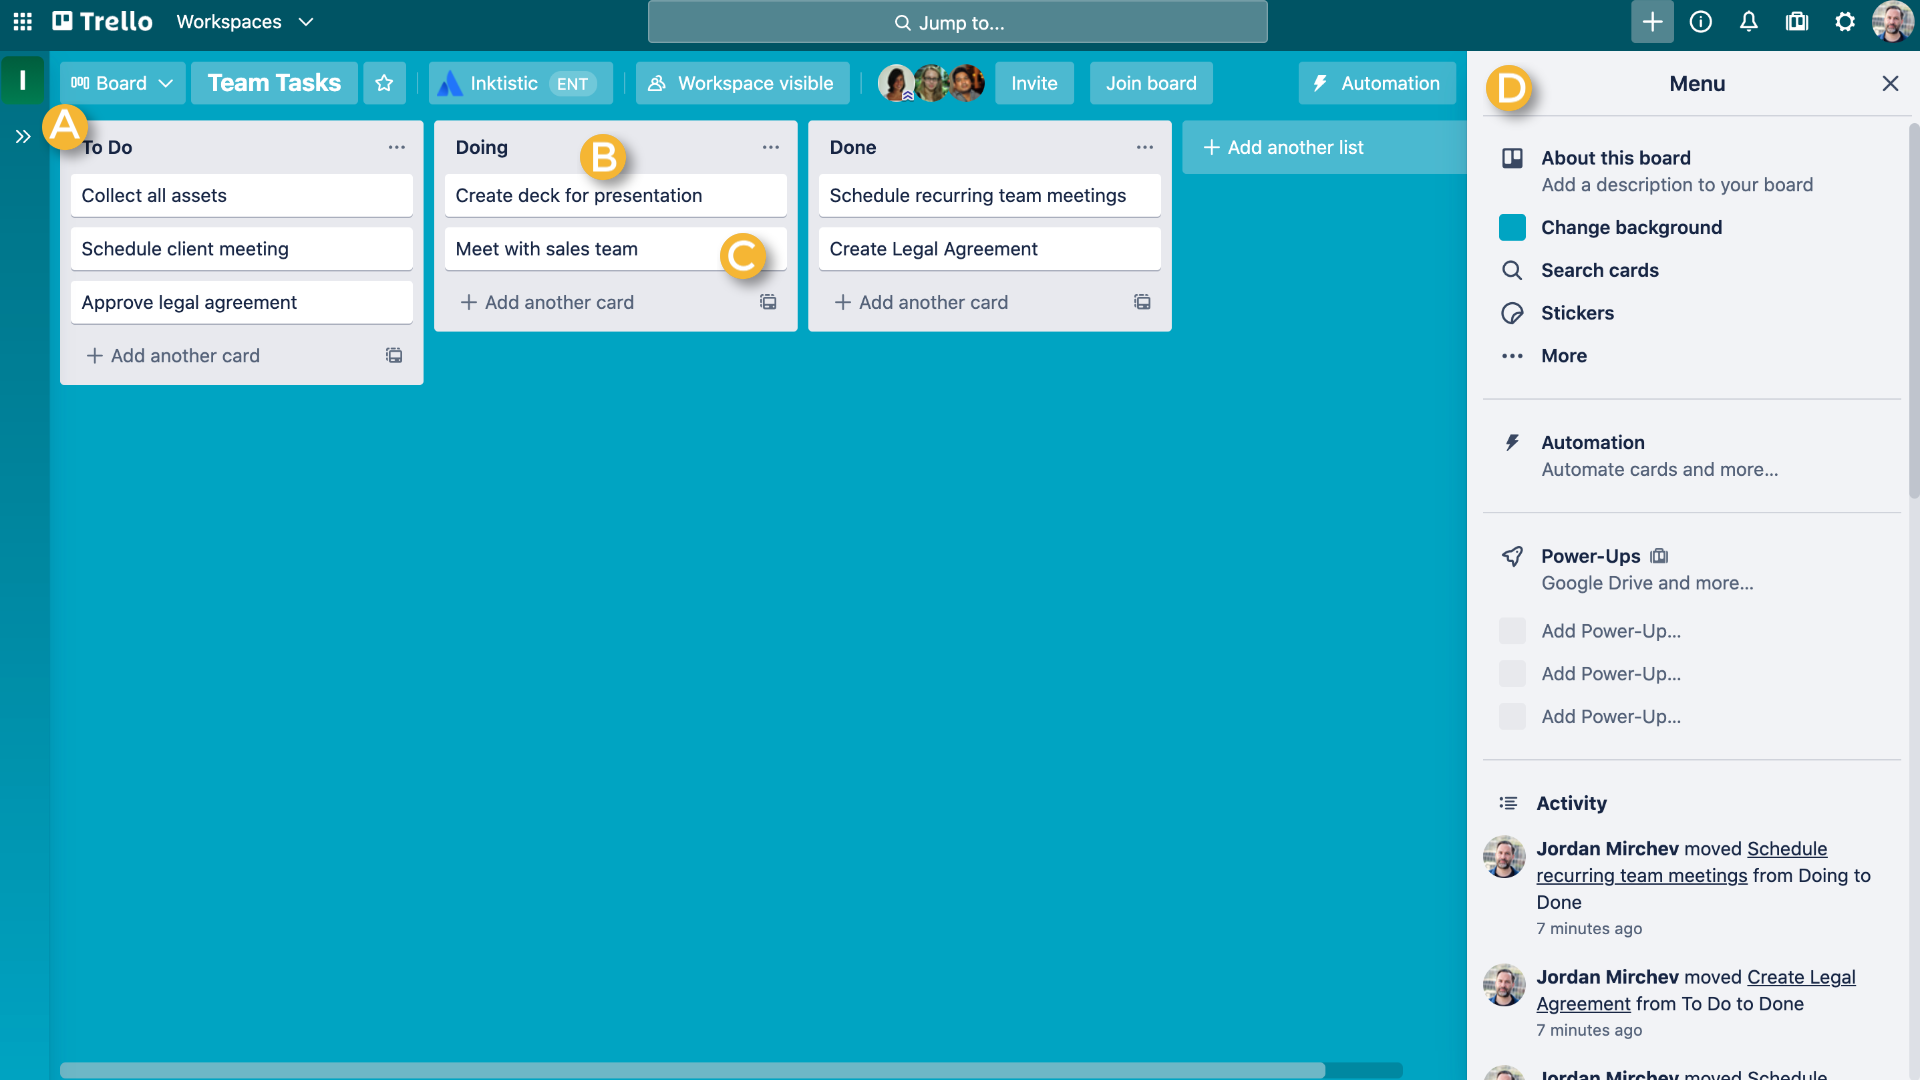Open the Power-Ups rocket icon
The image size is (1920, 1080).
[x=1513, y=555]
